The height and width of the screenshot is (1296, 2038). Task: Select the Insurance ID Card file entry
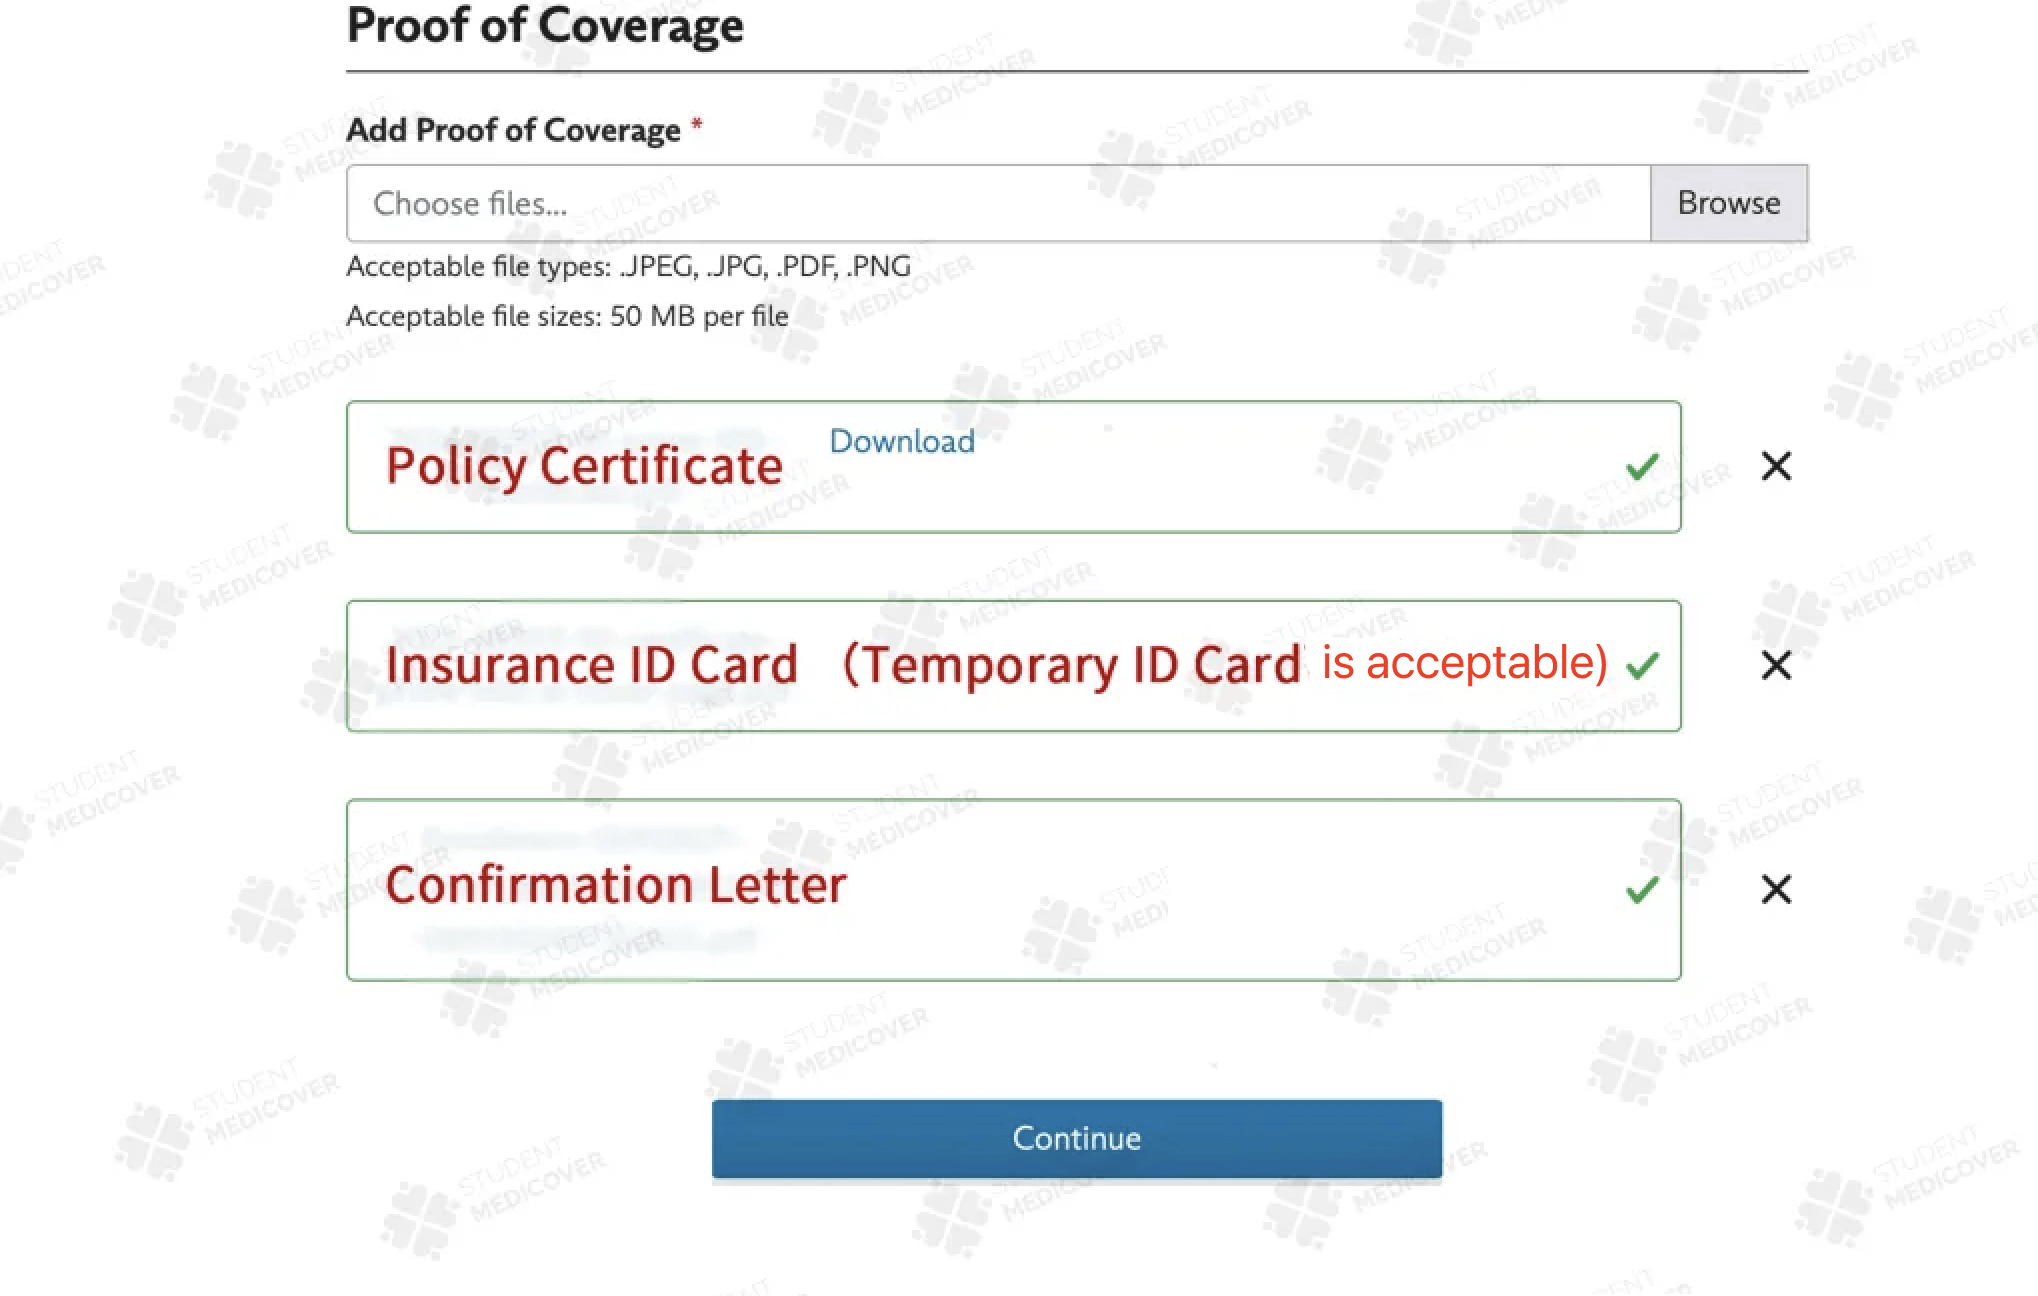pyautogui.click(x=1014, y=666)
